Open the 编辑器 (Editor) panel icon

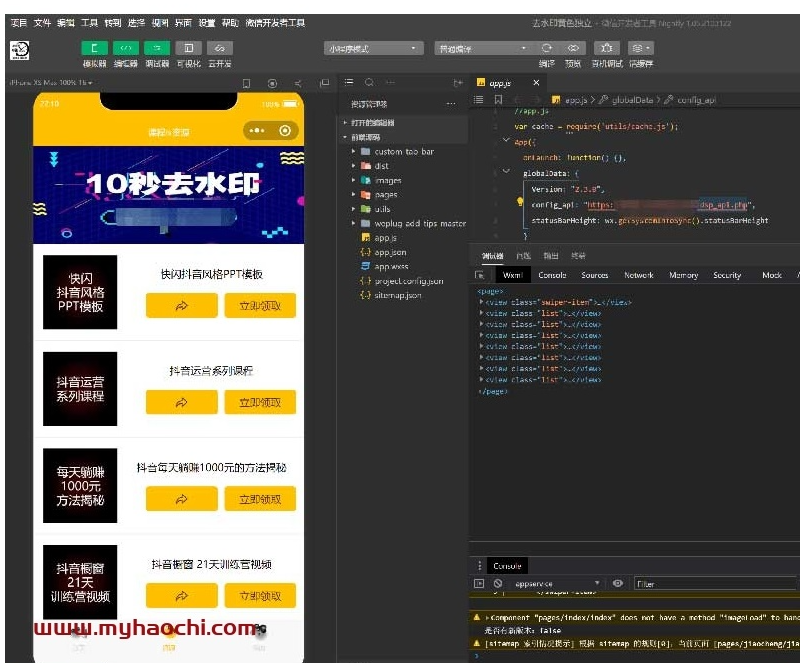(124, 47)
